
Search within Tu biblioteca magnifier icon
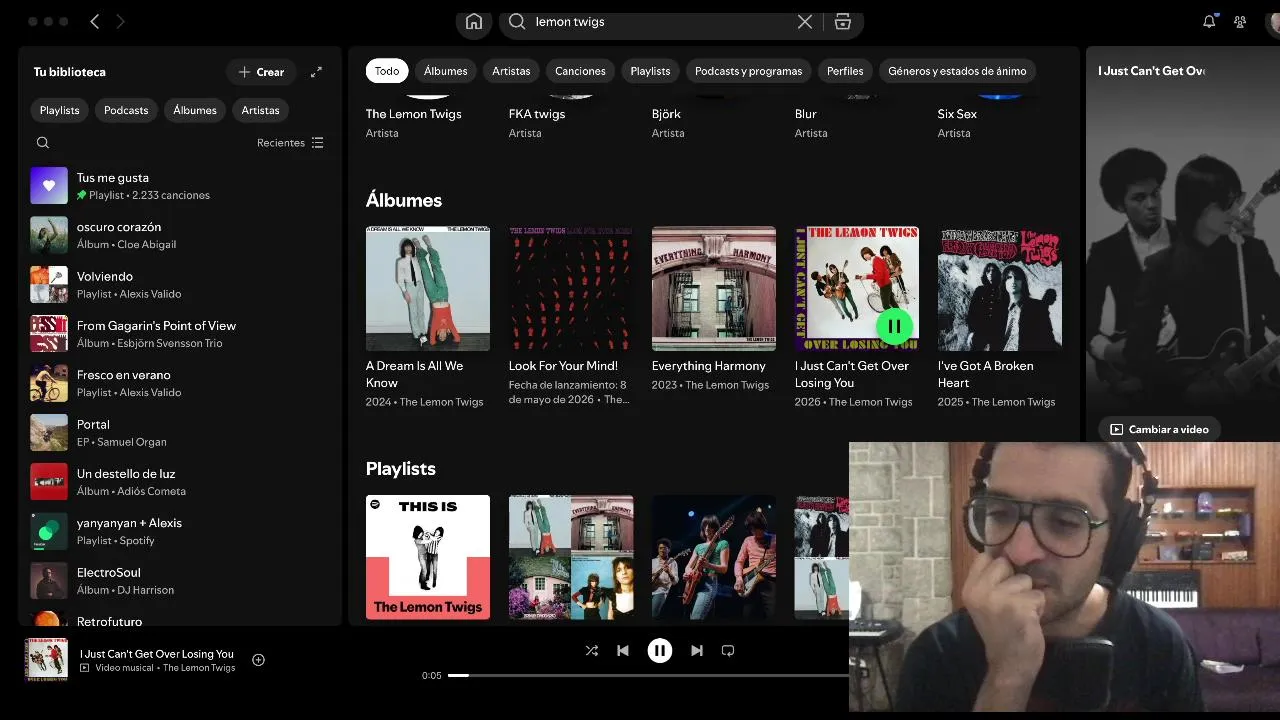[x=43, y=143]
